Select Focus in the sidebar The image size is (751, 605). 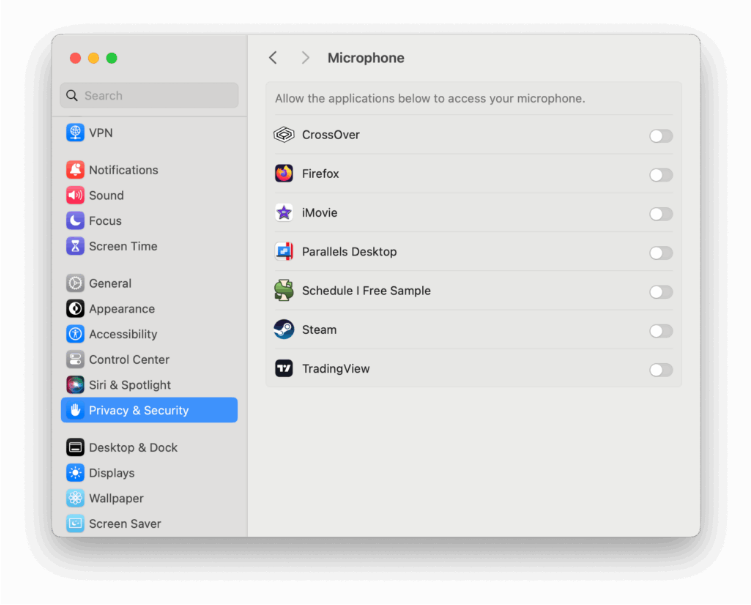pyautogui.click(x=149, y=220)
